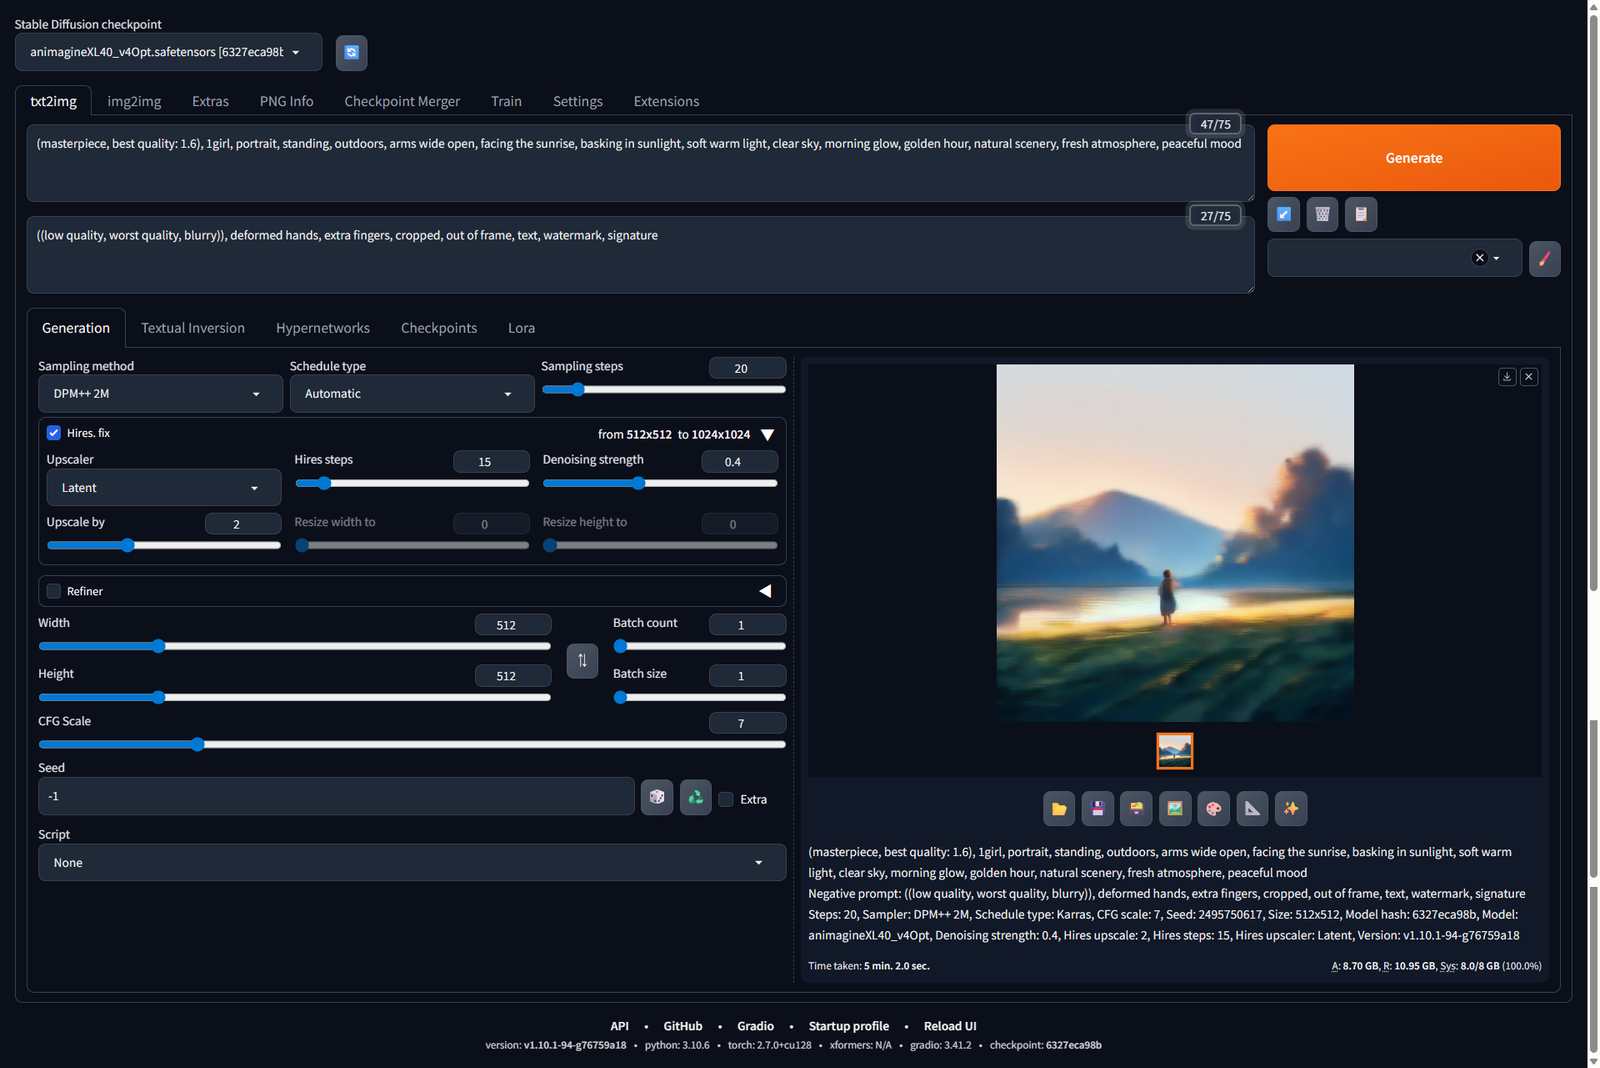Open the Checkpoints sub-tab
Screen dimensions: 1600x1068
pos(439,328)
